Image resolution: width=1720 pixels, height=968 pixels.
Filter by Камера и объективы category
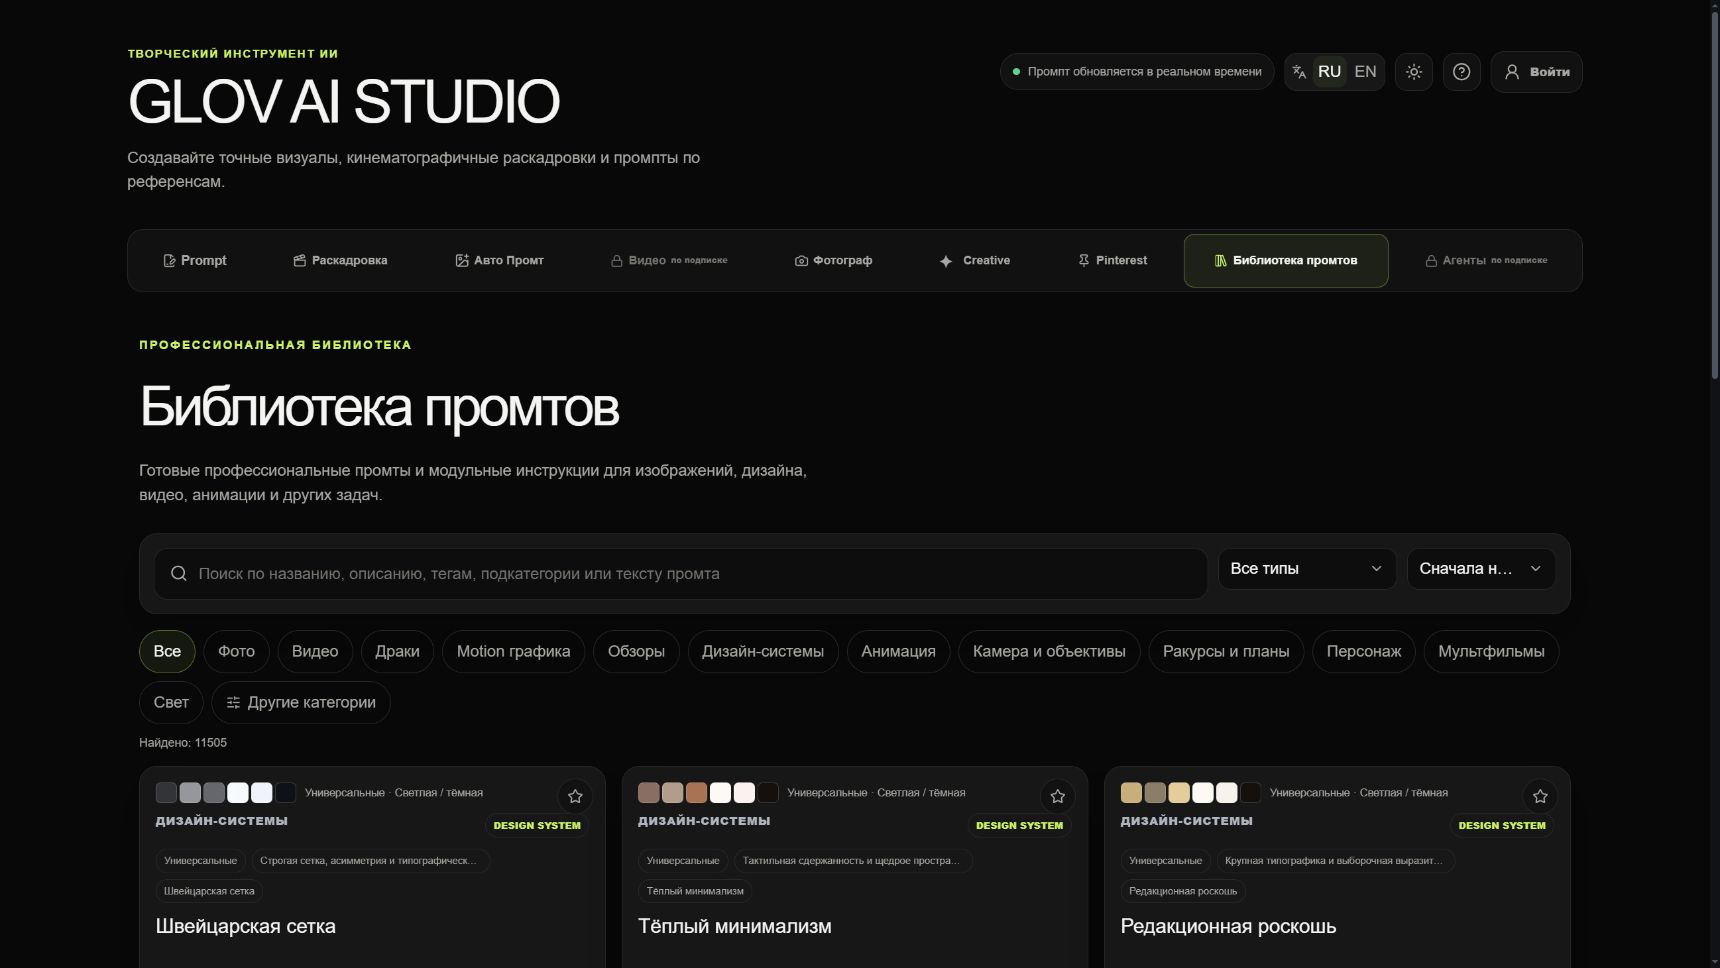tap(1049, 651)
